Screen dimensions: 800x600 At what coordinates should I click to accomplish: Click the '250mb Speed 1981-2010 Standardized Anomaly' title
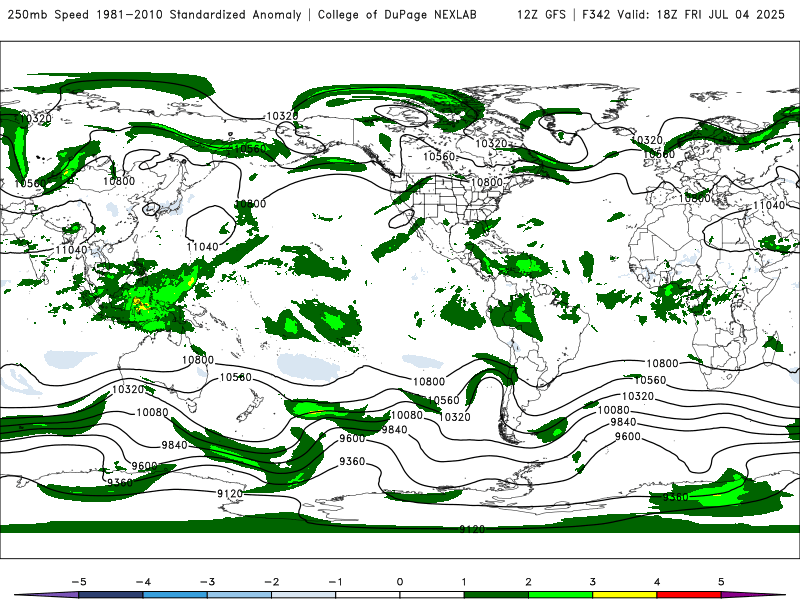click(155, 14)
